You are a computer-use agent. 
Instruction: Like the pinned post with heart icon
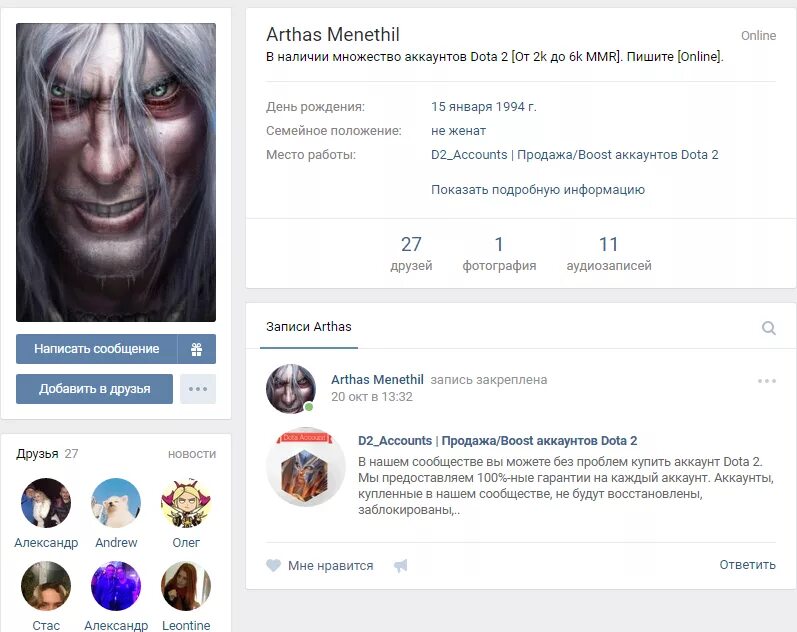coord(273,565)
